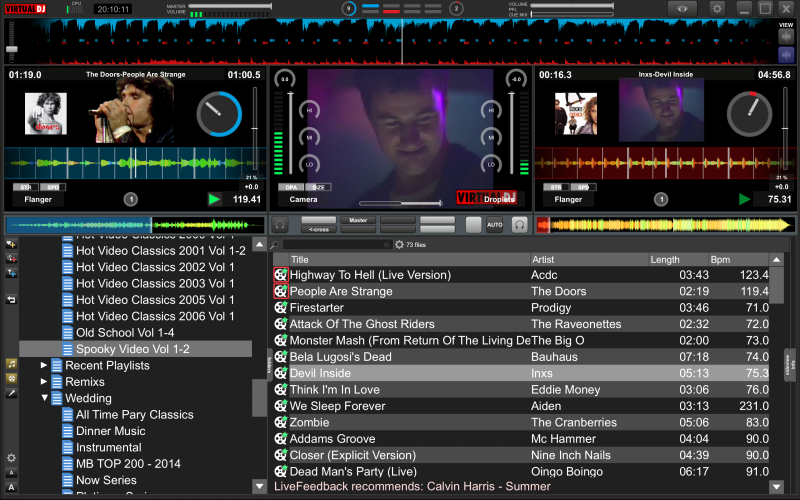Sort track list by Bpm column
Image resolution: width=800 pixels, height=500 pixels.
coord(738,259)
